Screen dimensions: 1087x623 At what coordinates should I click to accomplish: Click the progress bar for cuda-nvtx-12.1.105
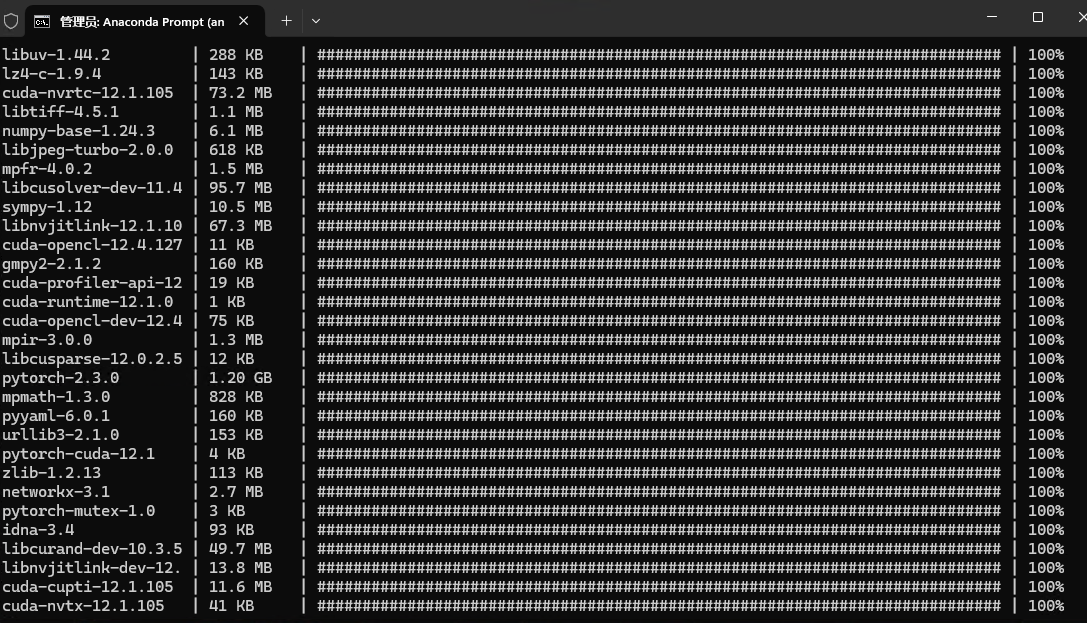point(659,606)
